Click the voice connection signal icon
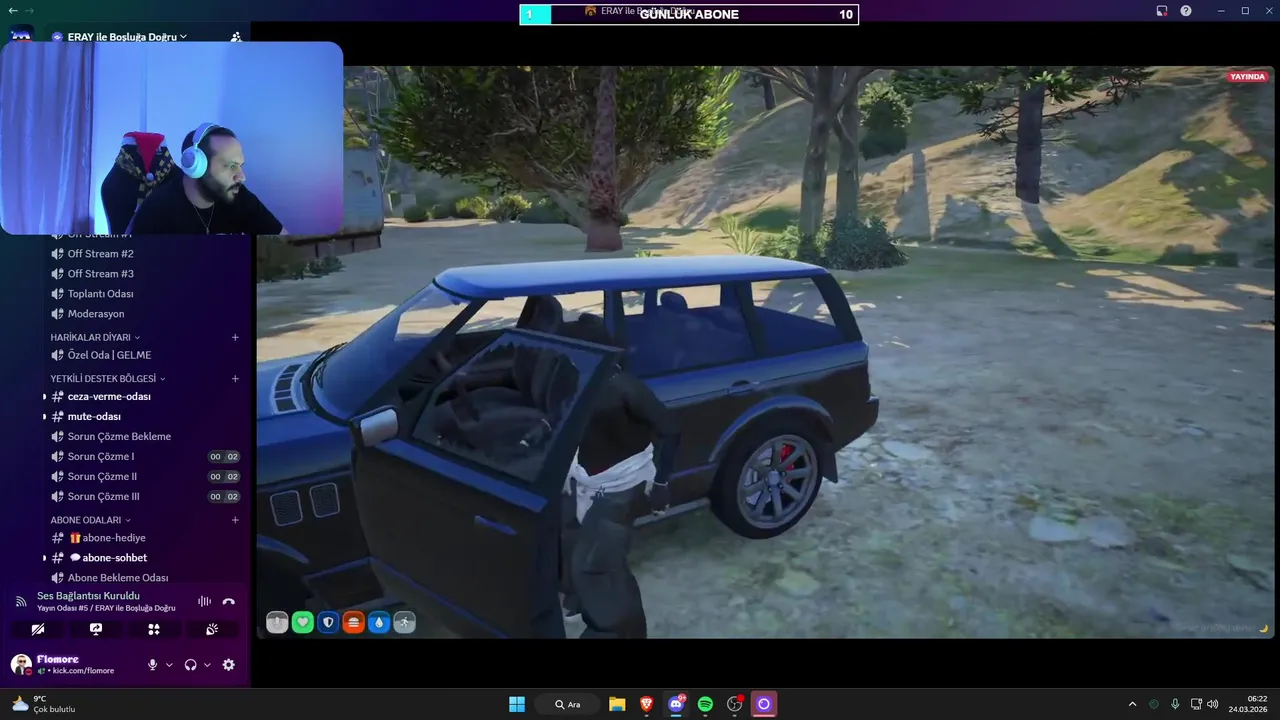The image size is (1280, 720). coord(20,601)
